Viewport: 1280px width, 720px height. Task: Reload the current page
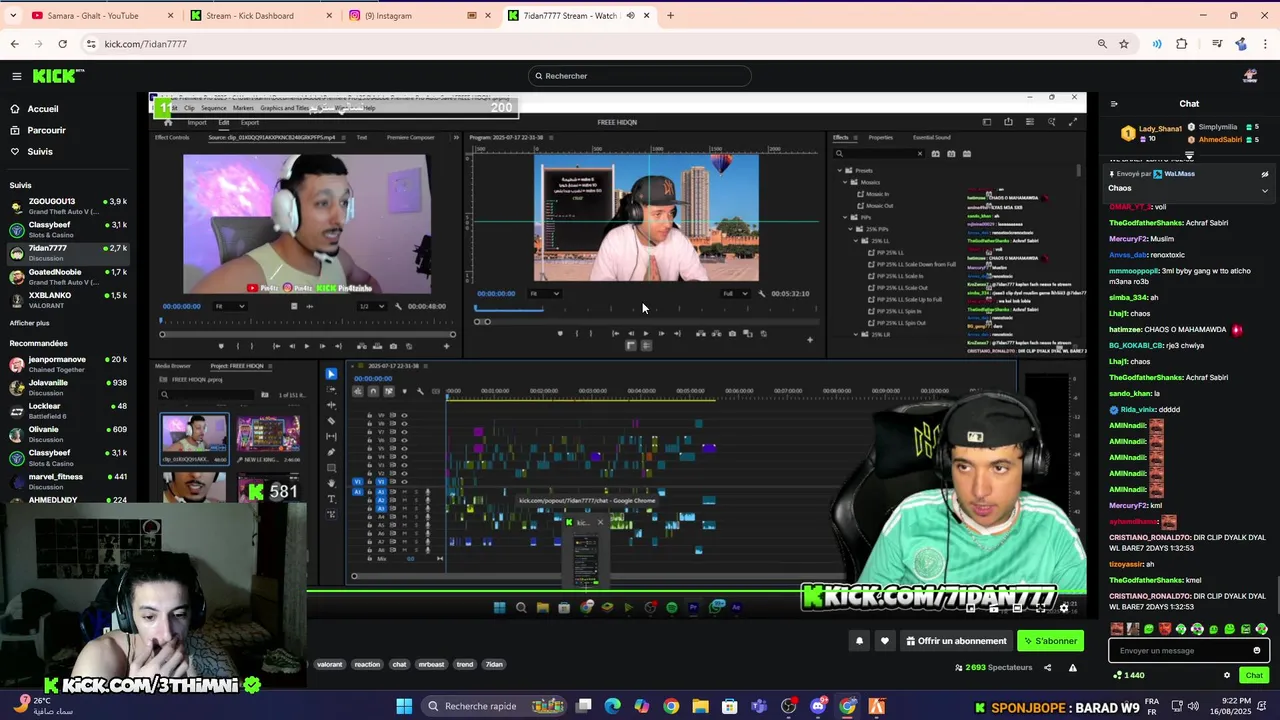62,44
